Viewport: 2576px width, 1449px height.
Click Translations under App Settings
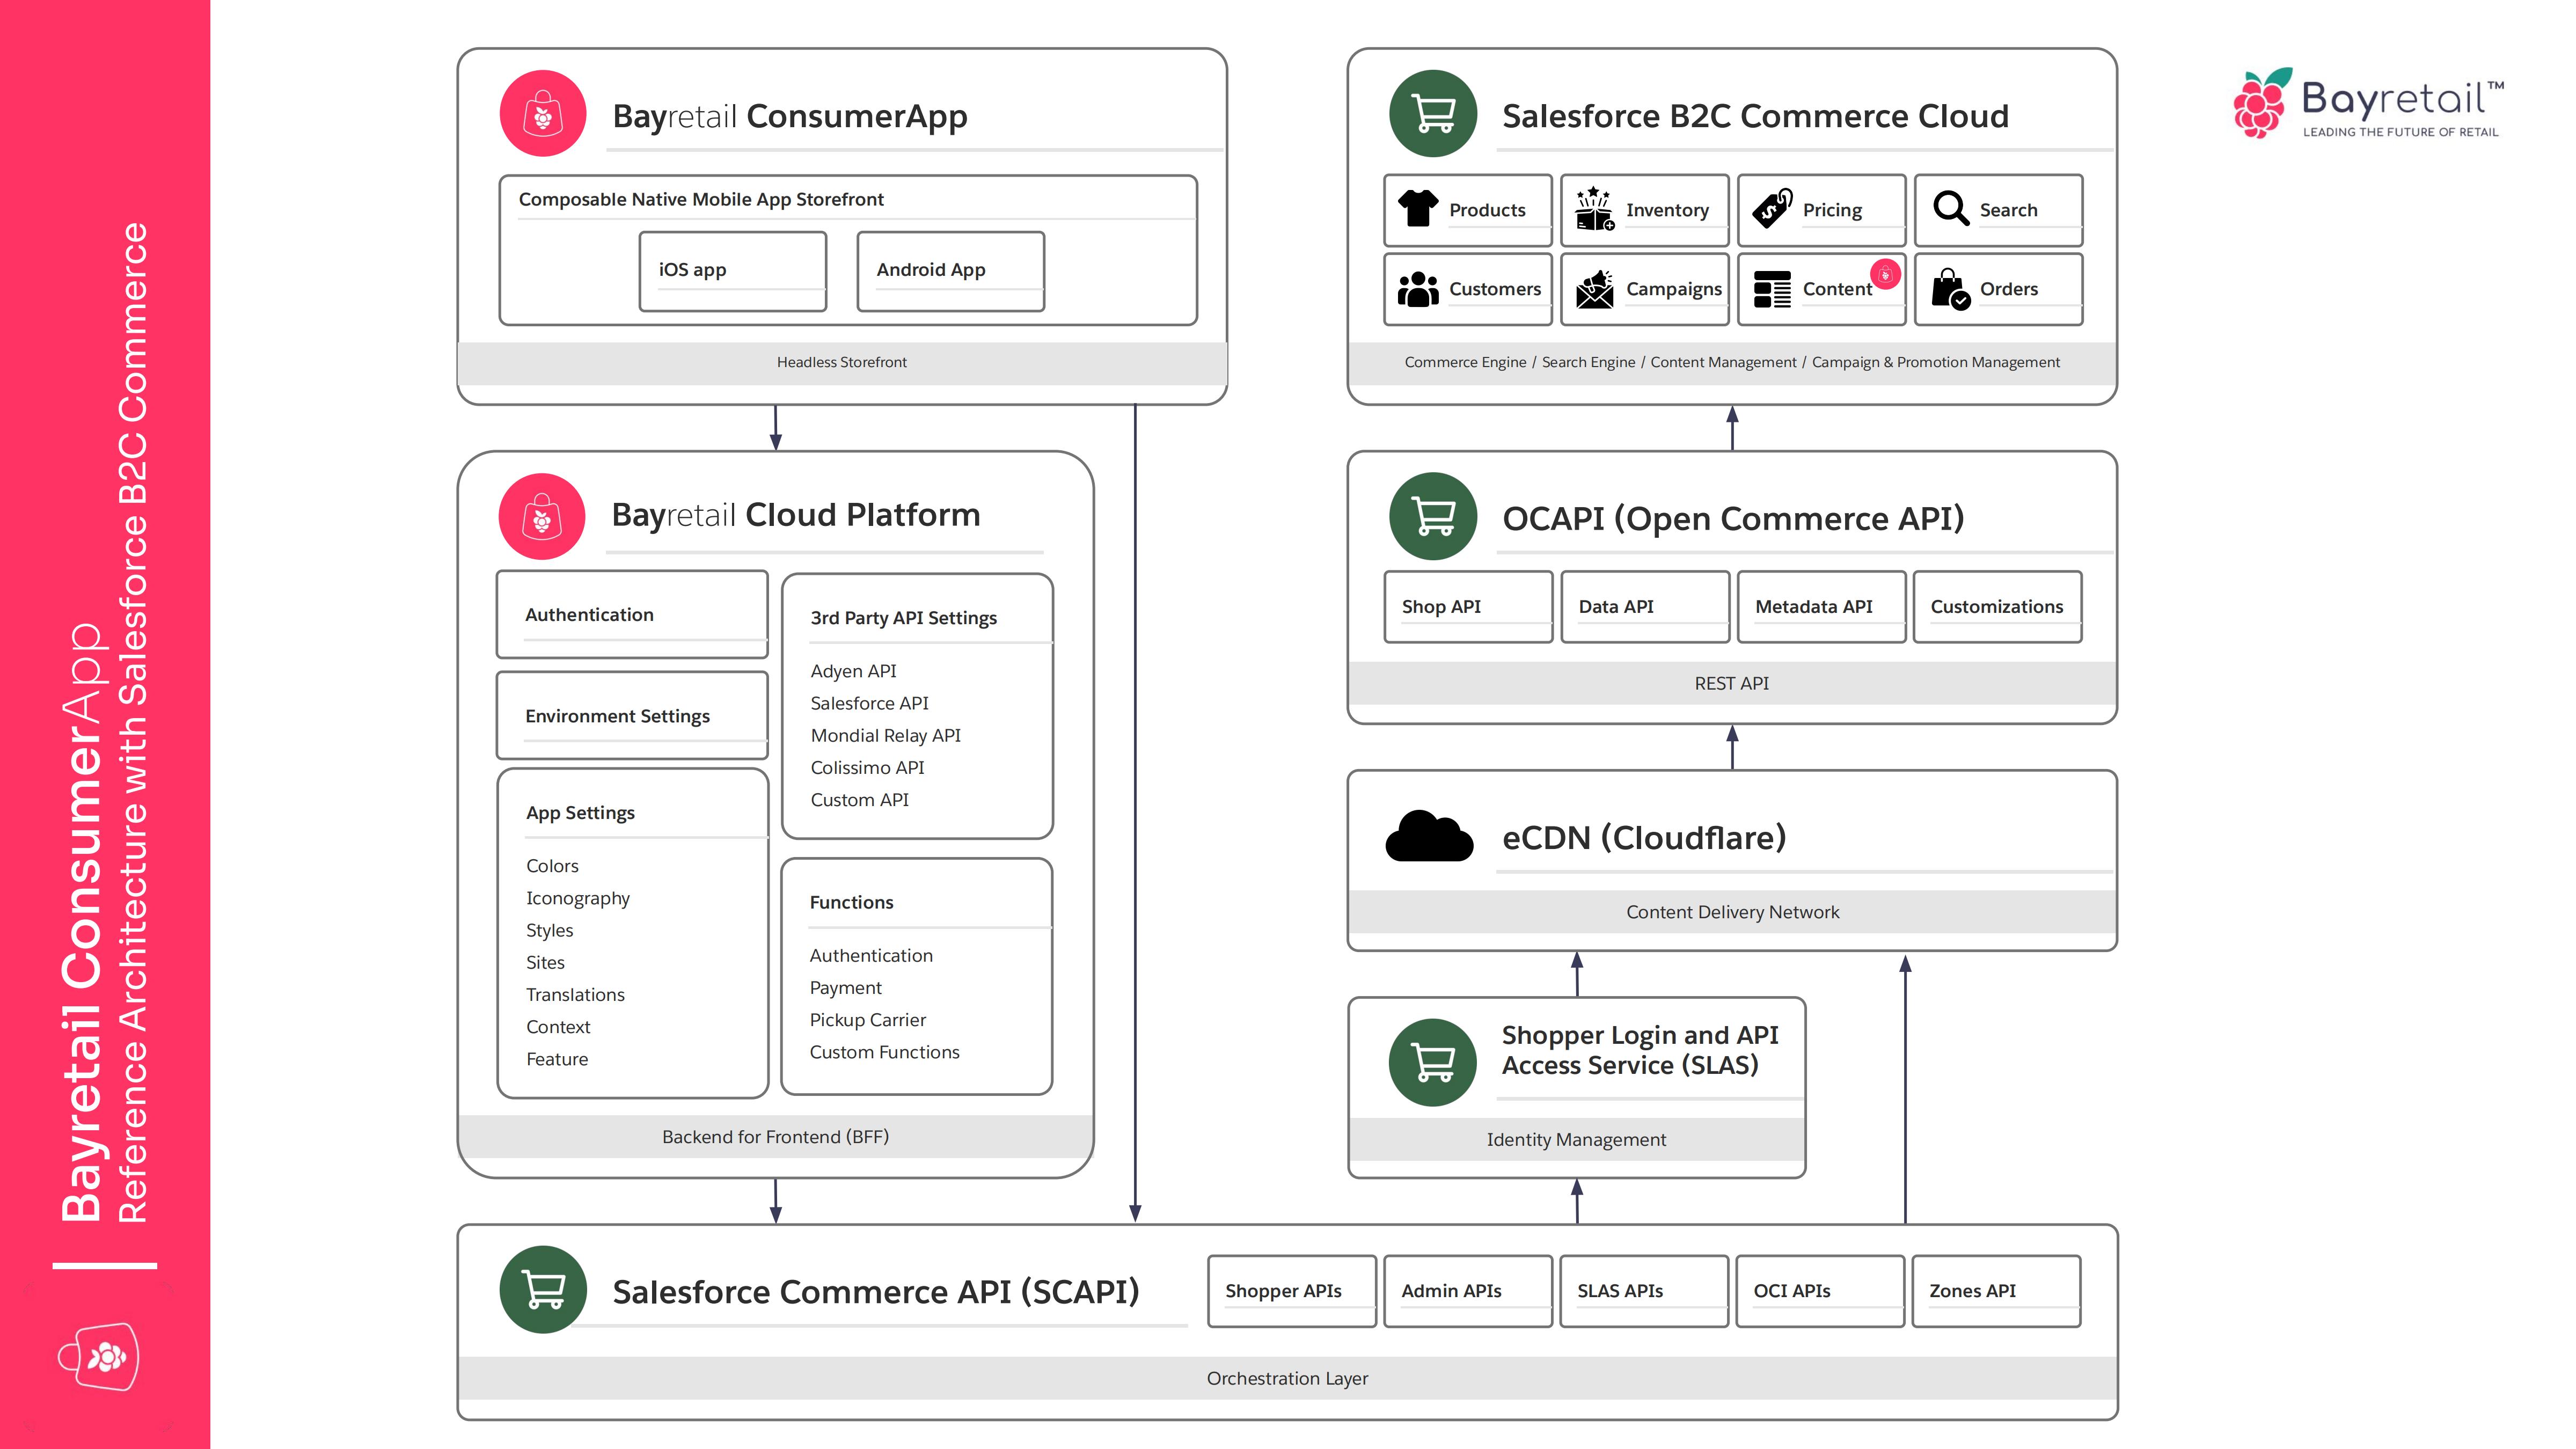point(575,994)
